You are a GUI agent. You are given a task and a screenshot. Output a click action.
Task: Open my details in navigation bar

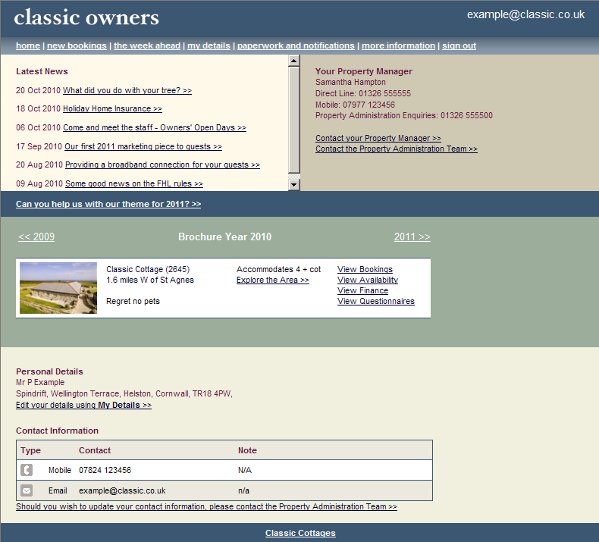pos(209,46)
